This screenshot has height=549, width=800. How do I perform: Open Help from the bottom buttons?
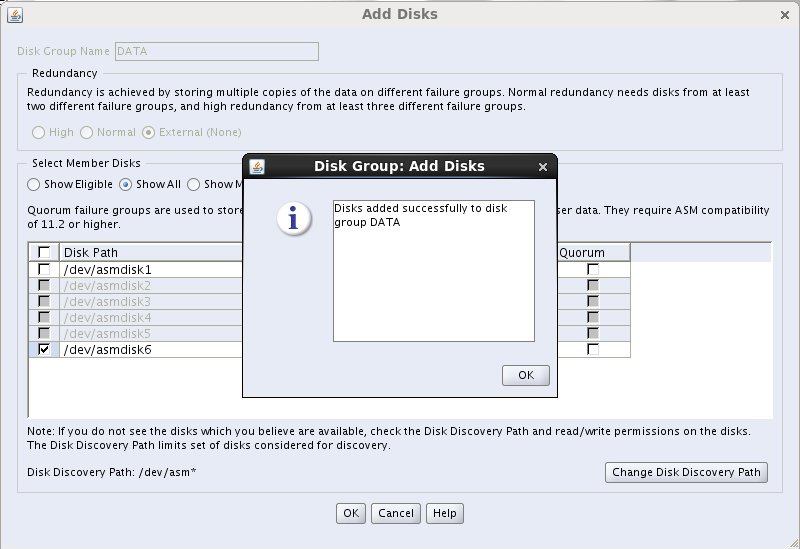click(x=444, y=513)
